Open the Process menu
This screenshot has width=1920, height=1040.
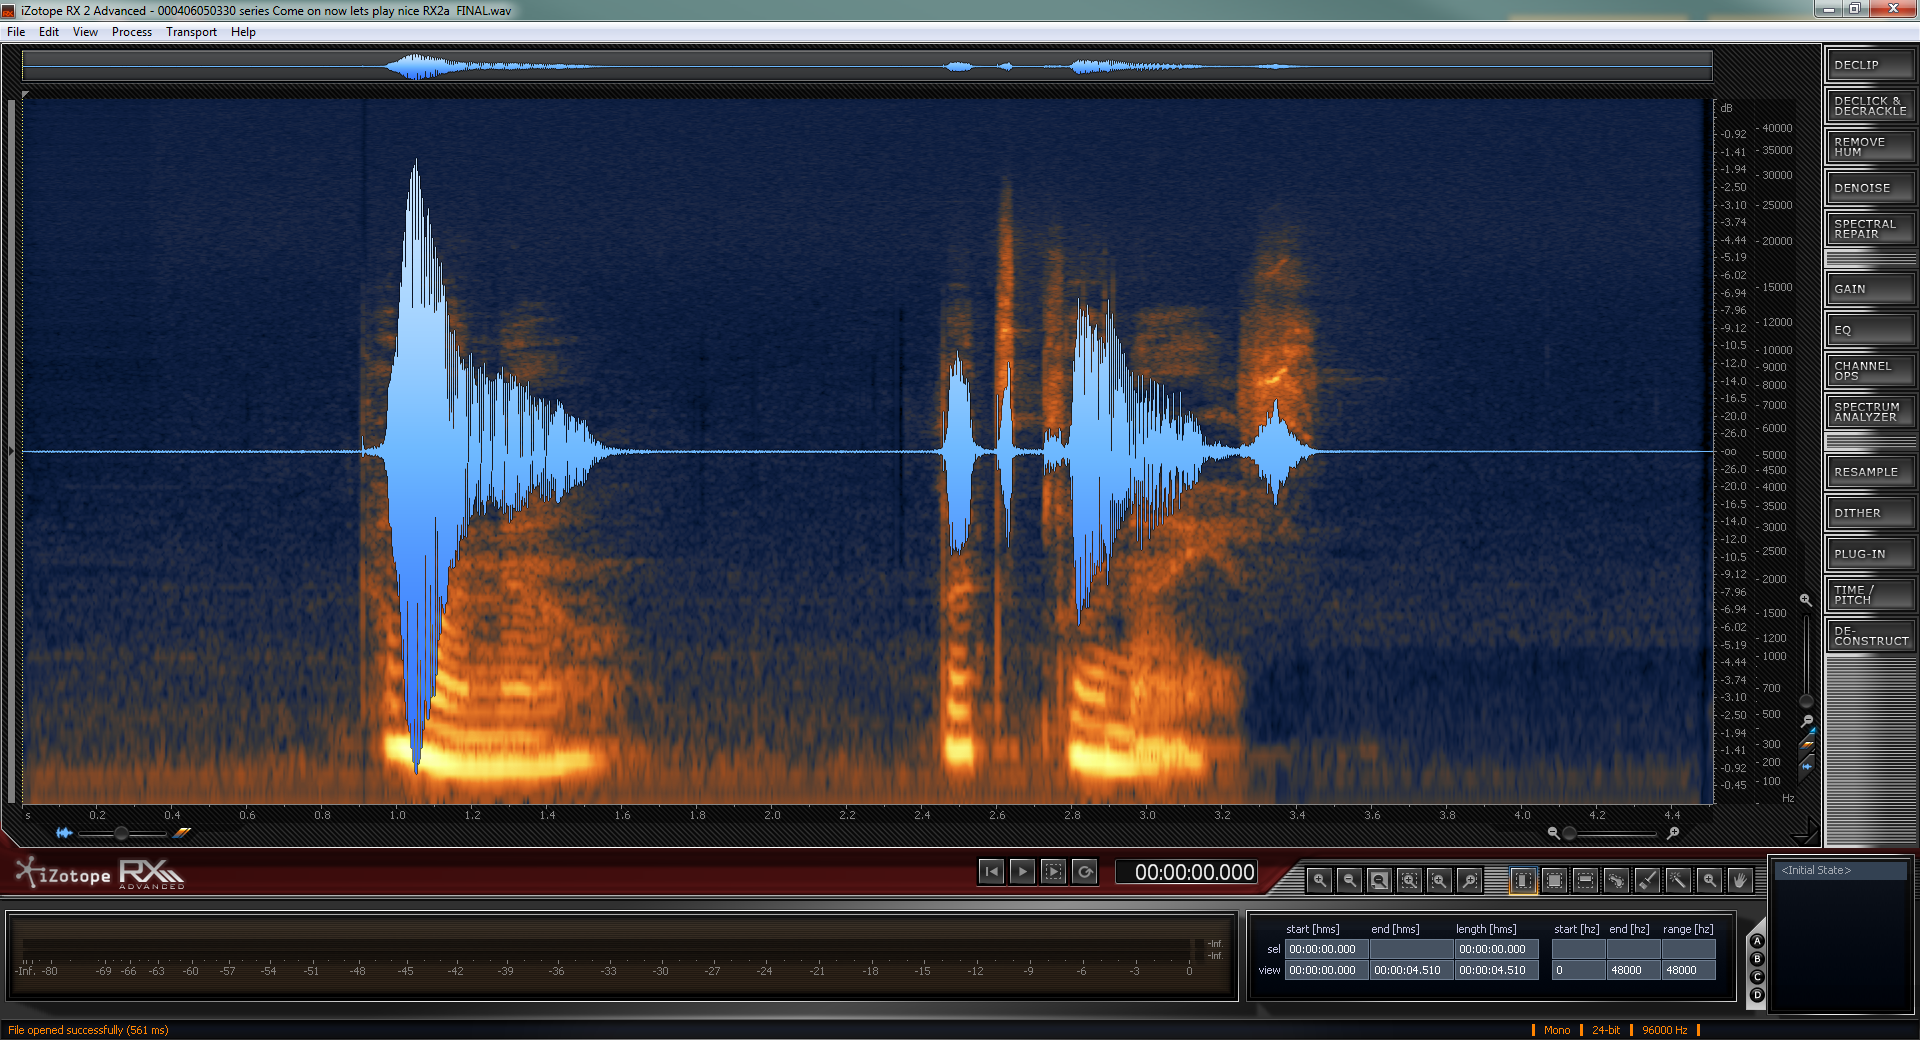[132, 32]
